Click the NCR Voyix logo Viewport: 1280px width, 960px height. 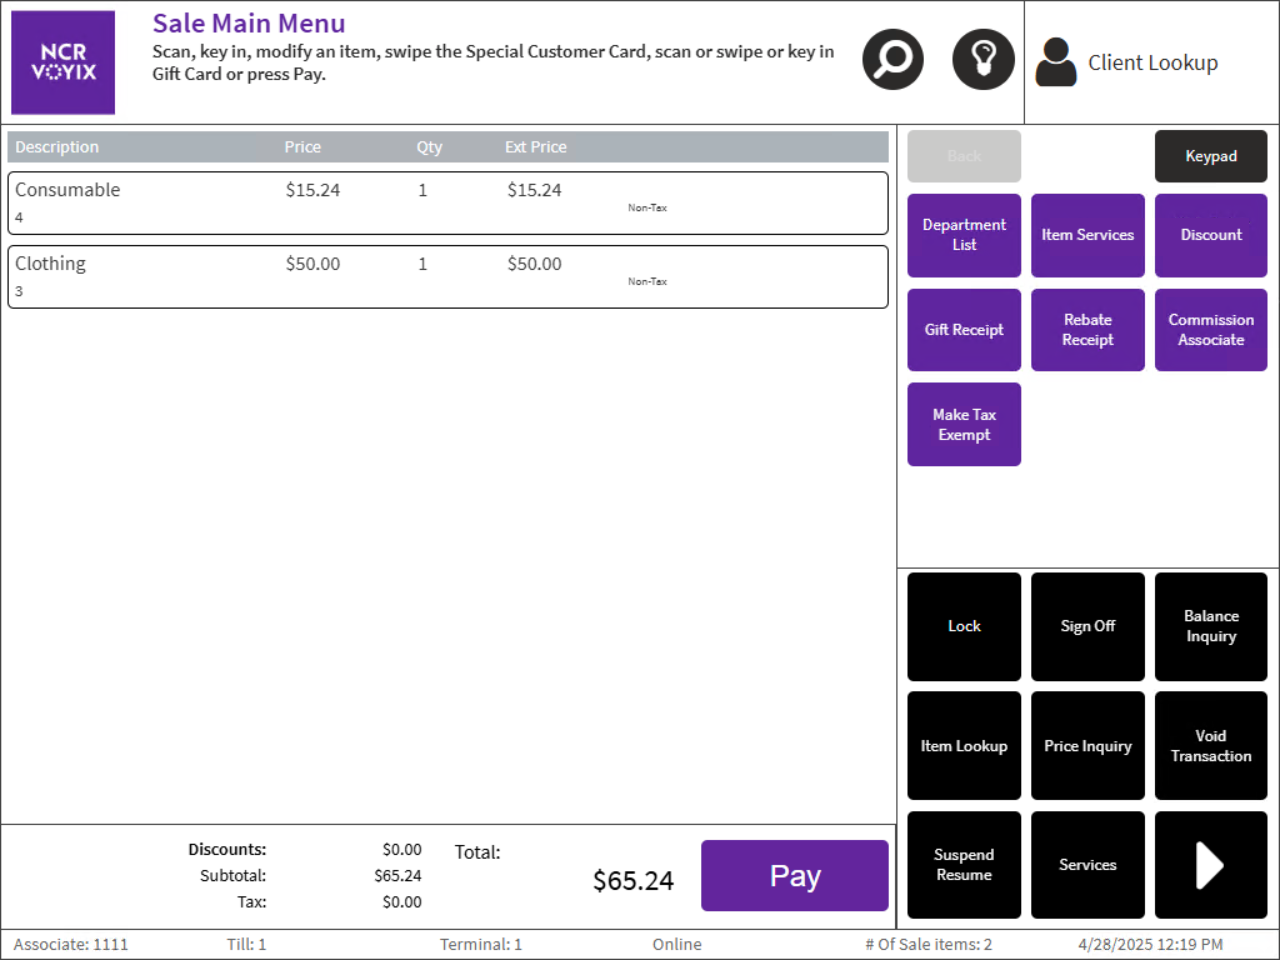click(63, 62)
